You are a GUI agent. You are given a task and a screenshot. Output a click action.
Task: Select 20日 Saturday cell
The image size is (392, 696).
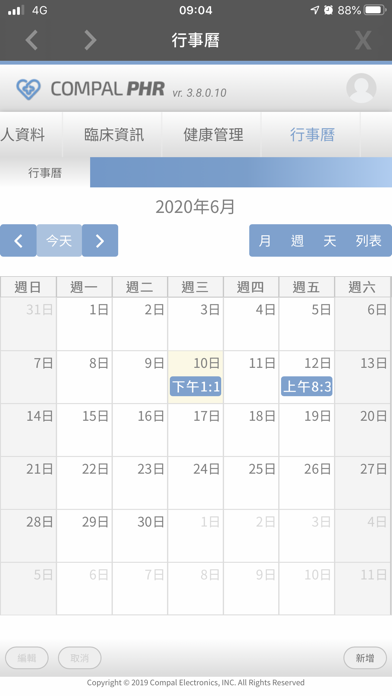(x=363, y=430)
